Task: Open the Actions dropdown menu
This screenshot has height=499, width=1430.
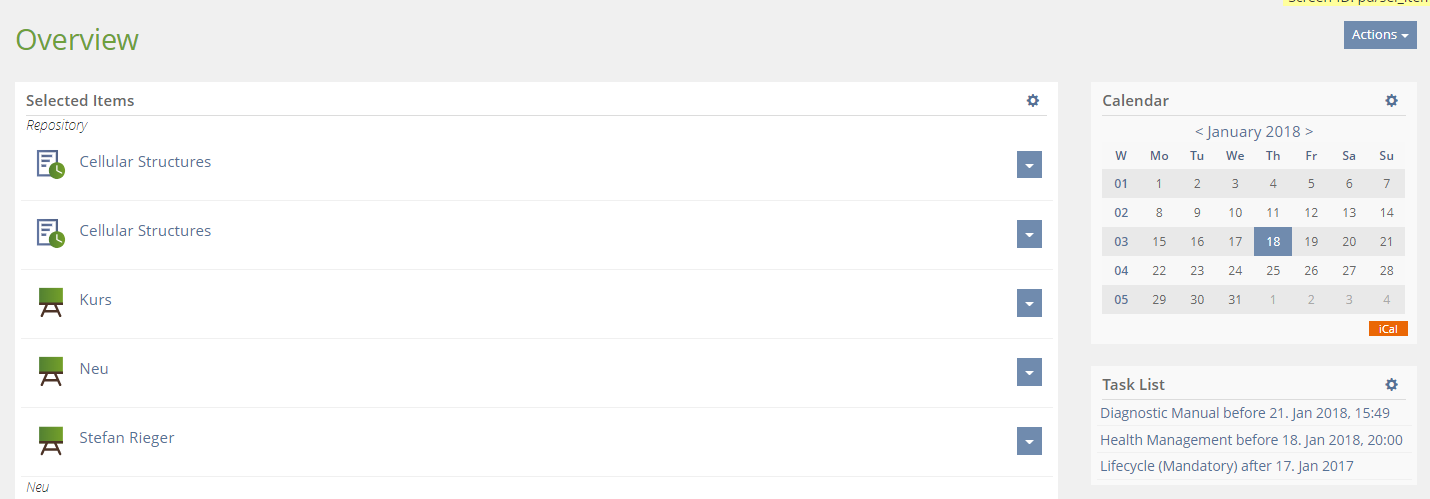Action: 1380,35
